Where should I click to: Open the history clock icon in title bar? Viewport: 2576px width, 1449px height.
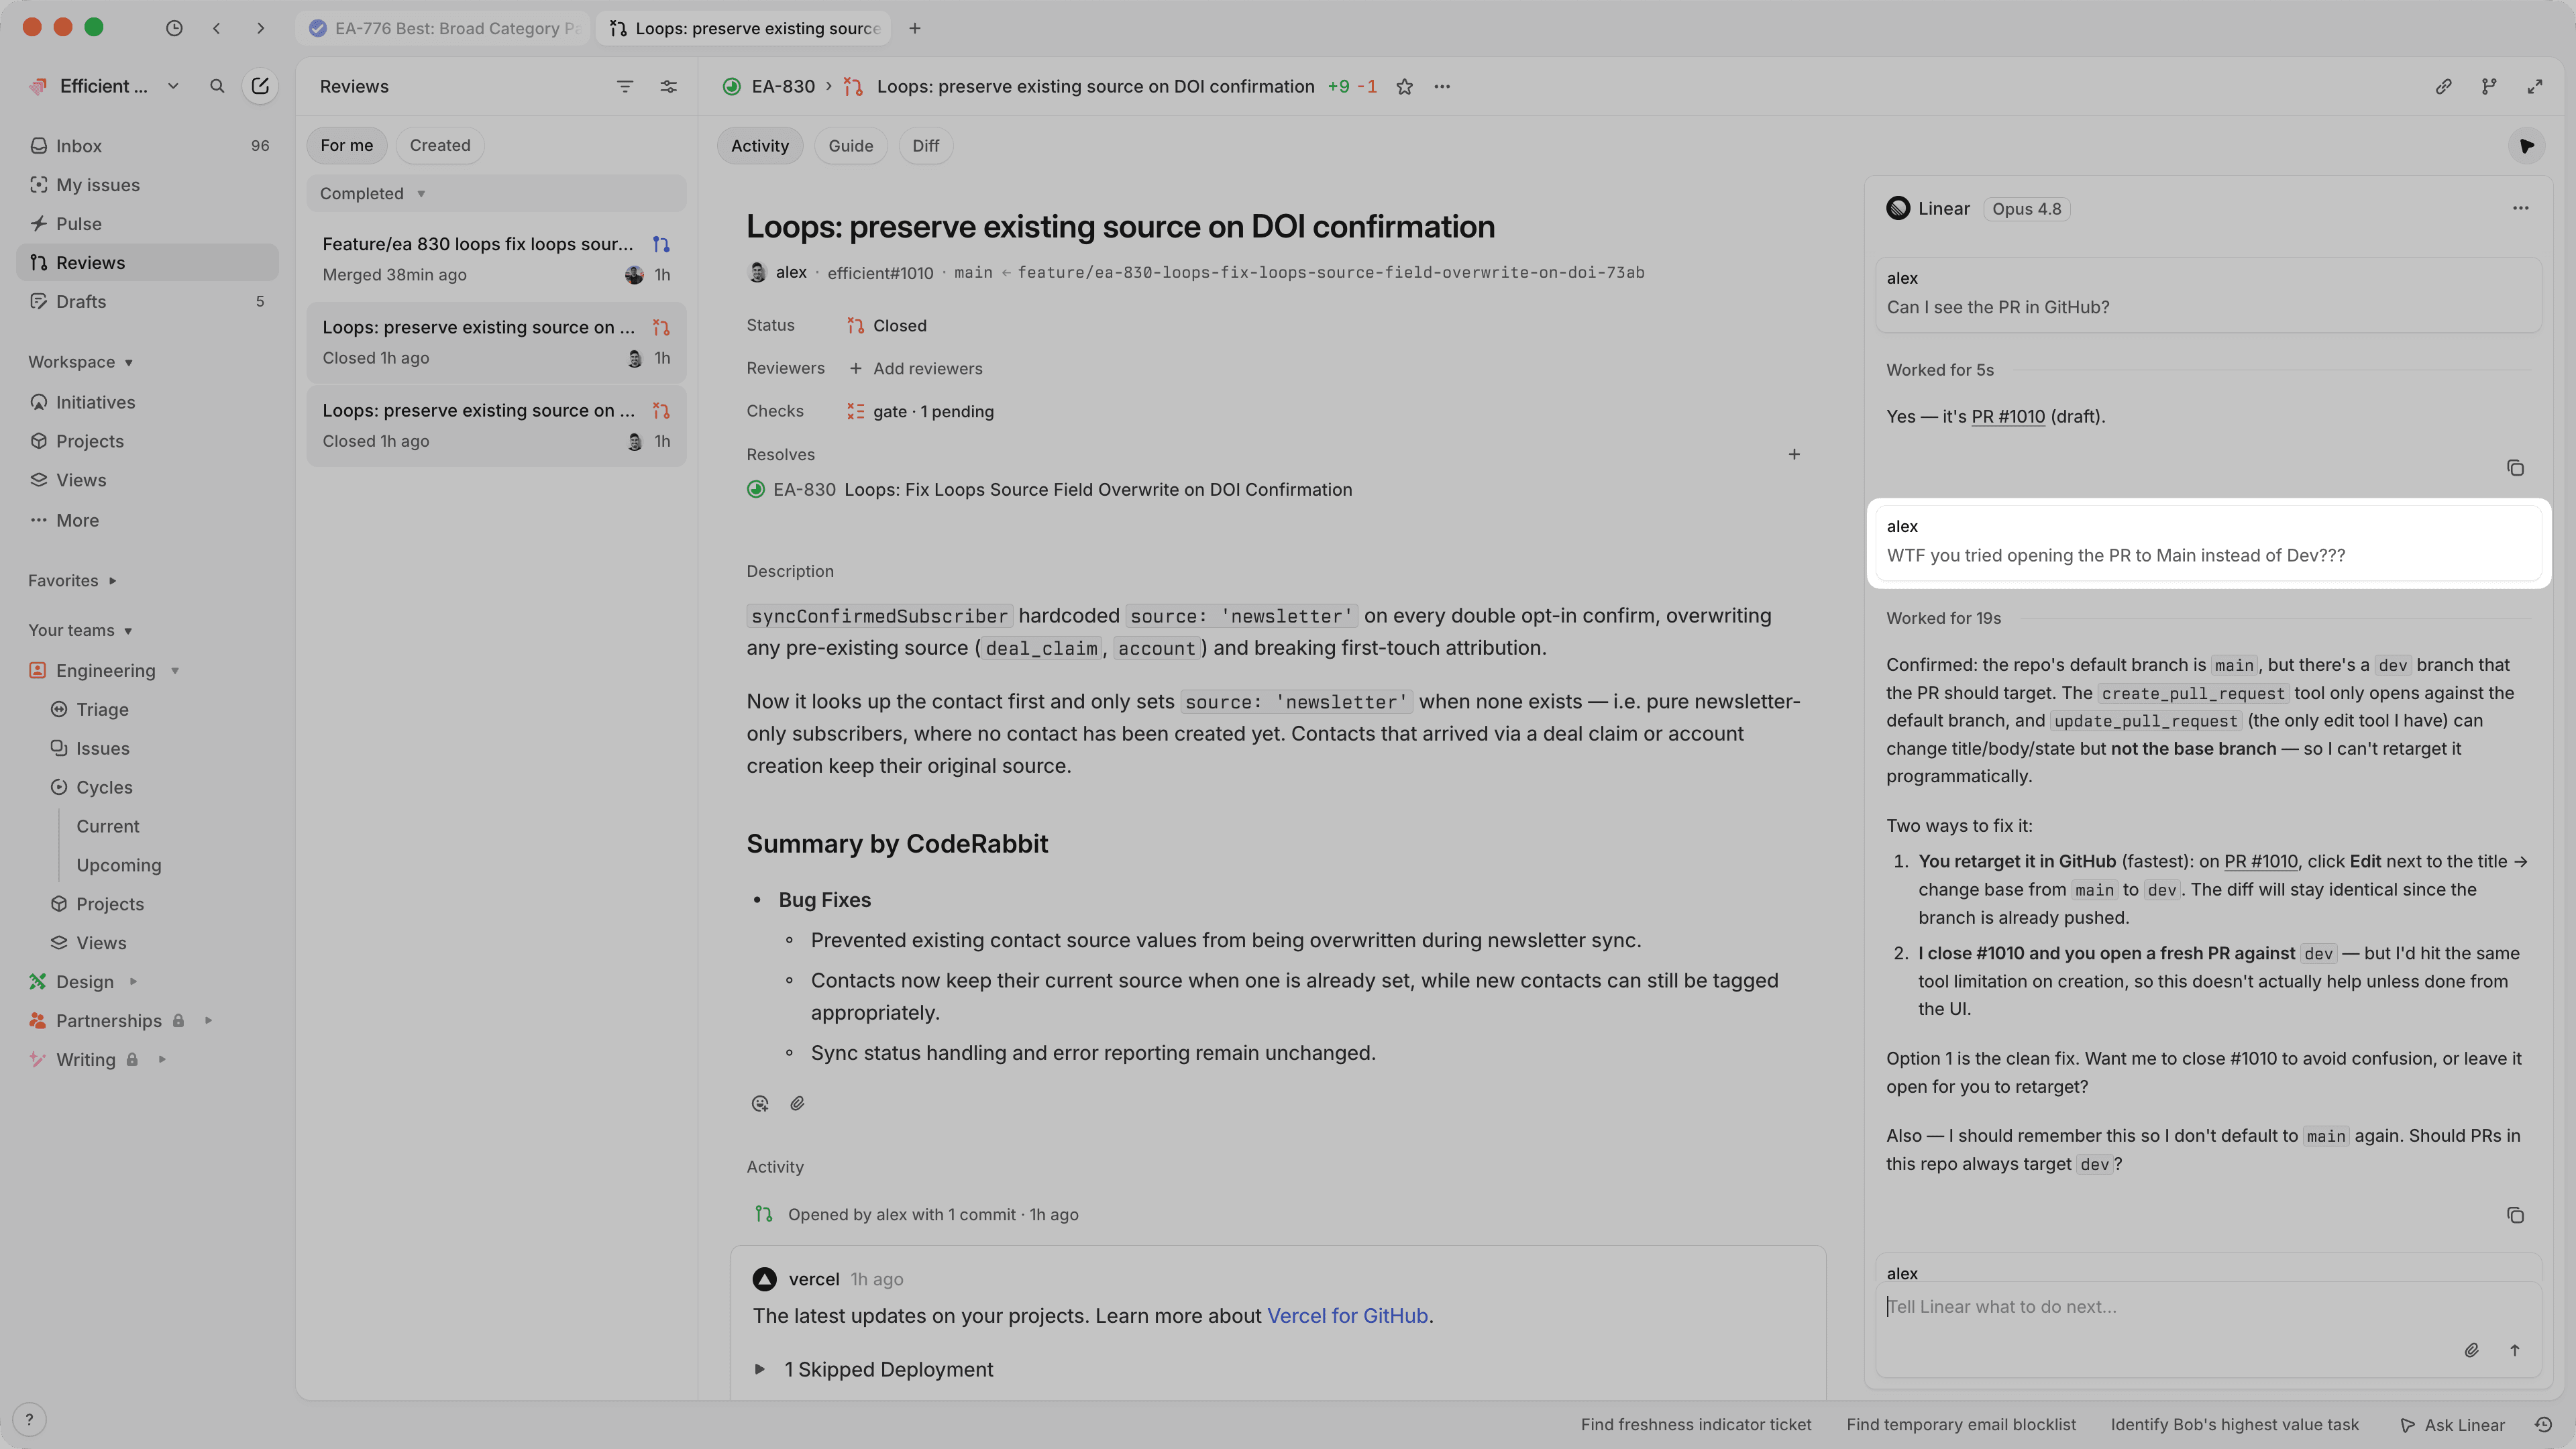(174, 28)
